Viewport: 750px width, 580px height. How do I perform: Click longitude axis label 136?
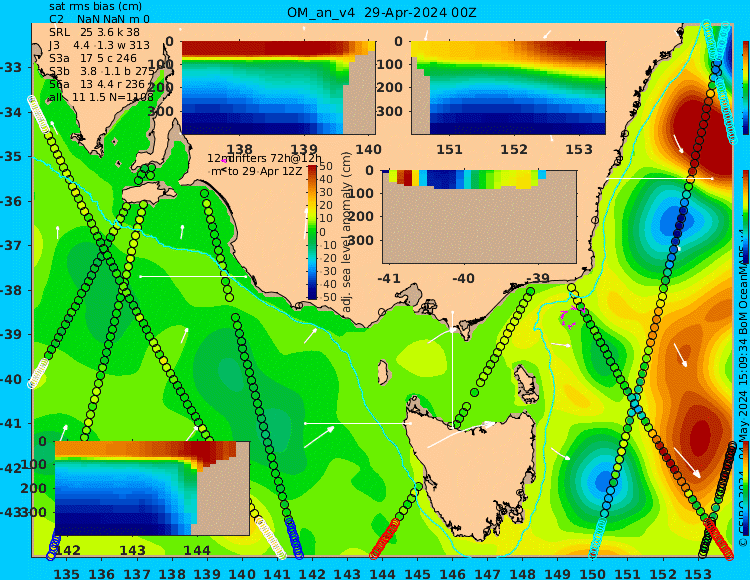click(102, 573)
